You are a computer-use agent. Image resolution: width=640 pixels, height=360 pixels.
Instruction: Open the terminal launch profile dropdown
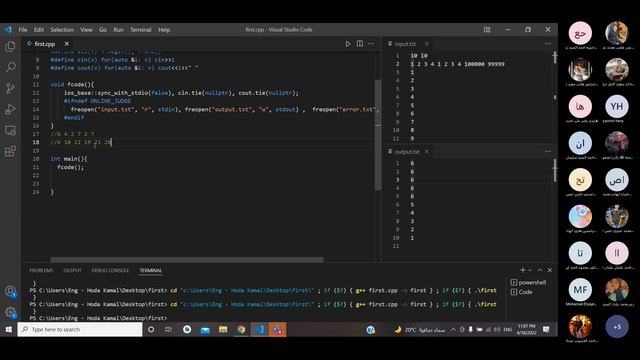point(530,270)
